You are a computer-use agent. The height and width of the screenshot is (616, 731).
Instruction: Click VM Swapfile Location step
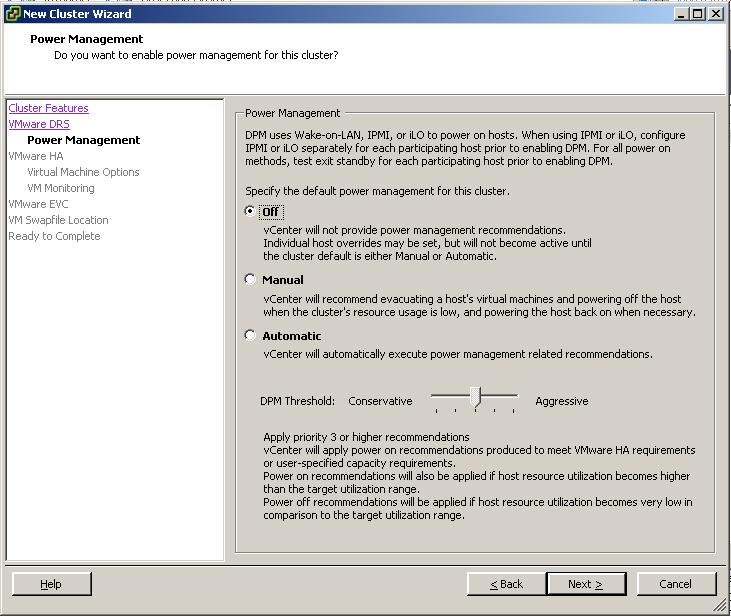pyautogui.click(x=58, y=220)
